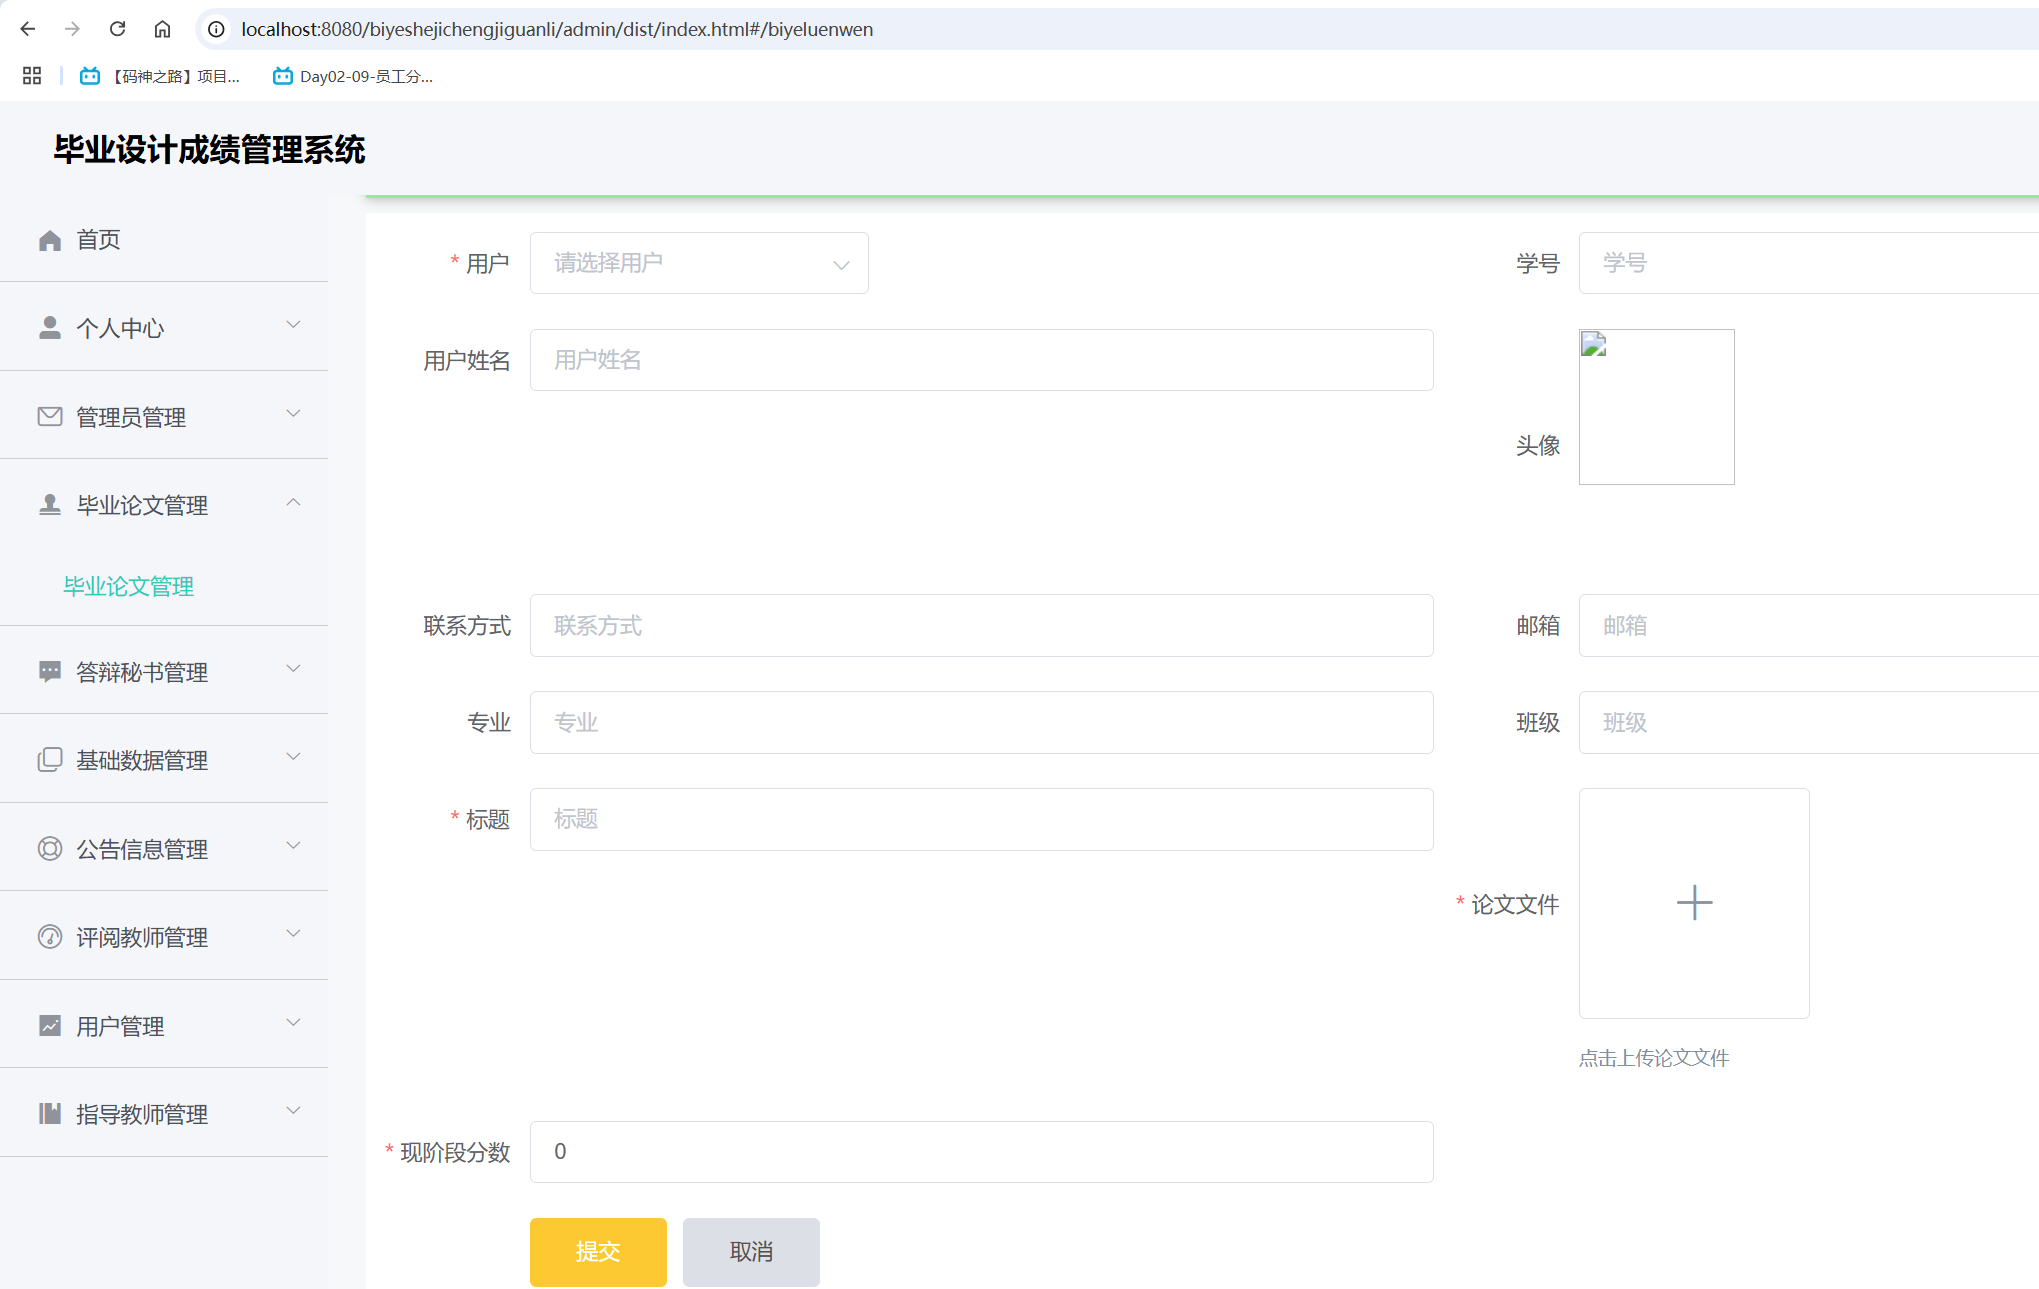
Task: Focus the 用户姓名 input field
Action: (x=981, y=360)
